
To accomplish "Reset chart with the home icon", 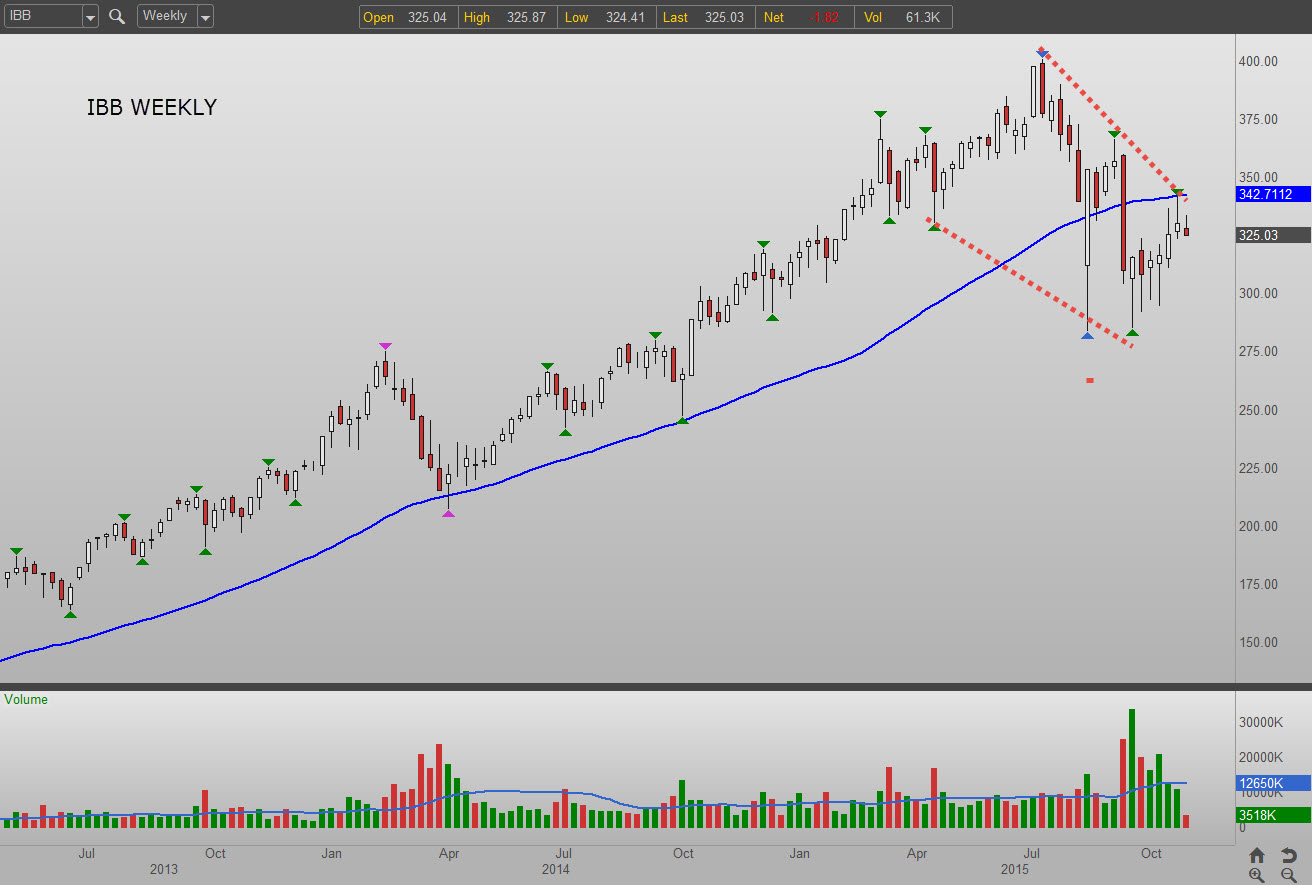I will (1258, 855).
